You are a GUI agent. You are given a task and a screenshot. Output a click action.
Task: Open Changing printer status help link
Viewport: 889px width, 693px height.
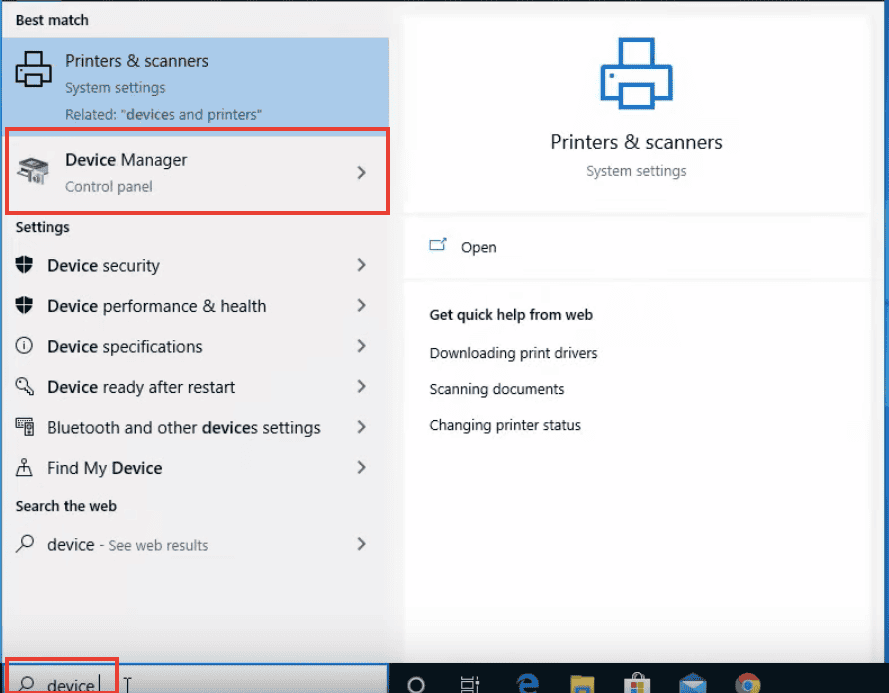tap(505, 425)
